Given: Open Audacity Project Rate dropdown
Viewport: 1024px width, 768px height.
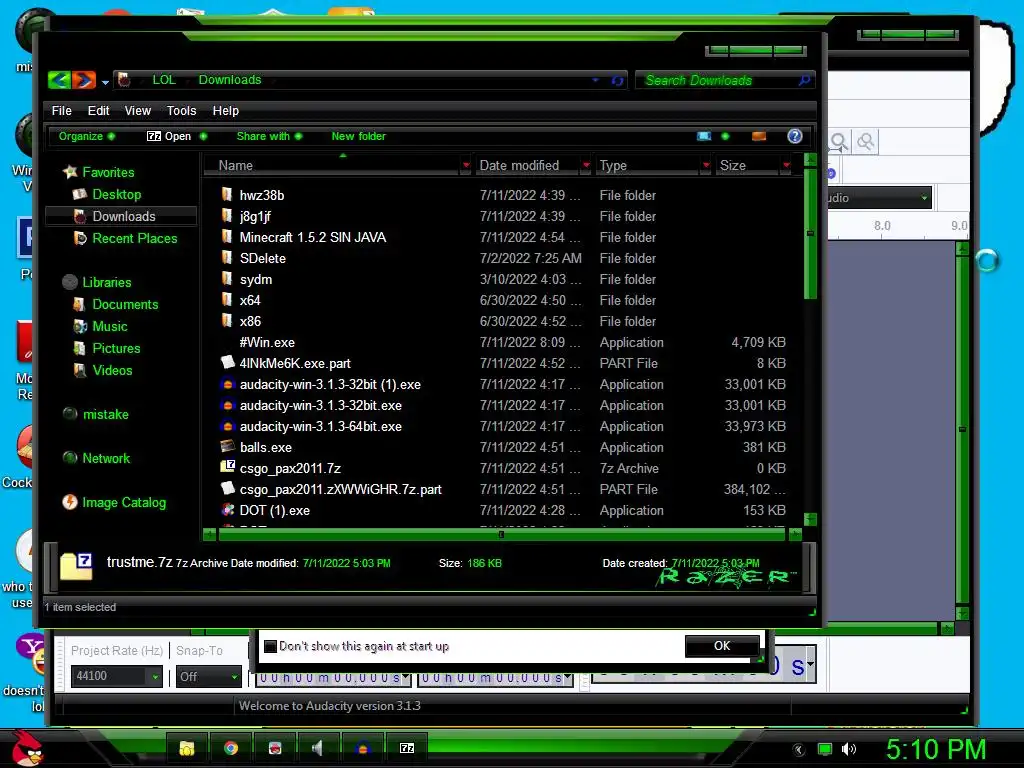Looking at the screenshot, I should (x=117, y=676).
